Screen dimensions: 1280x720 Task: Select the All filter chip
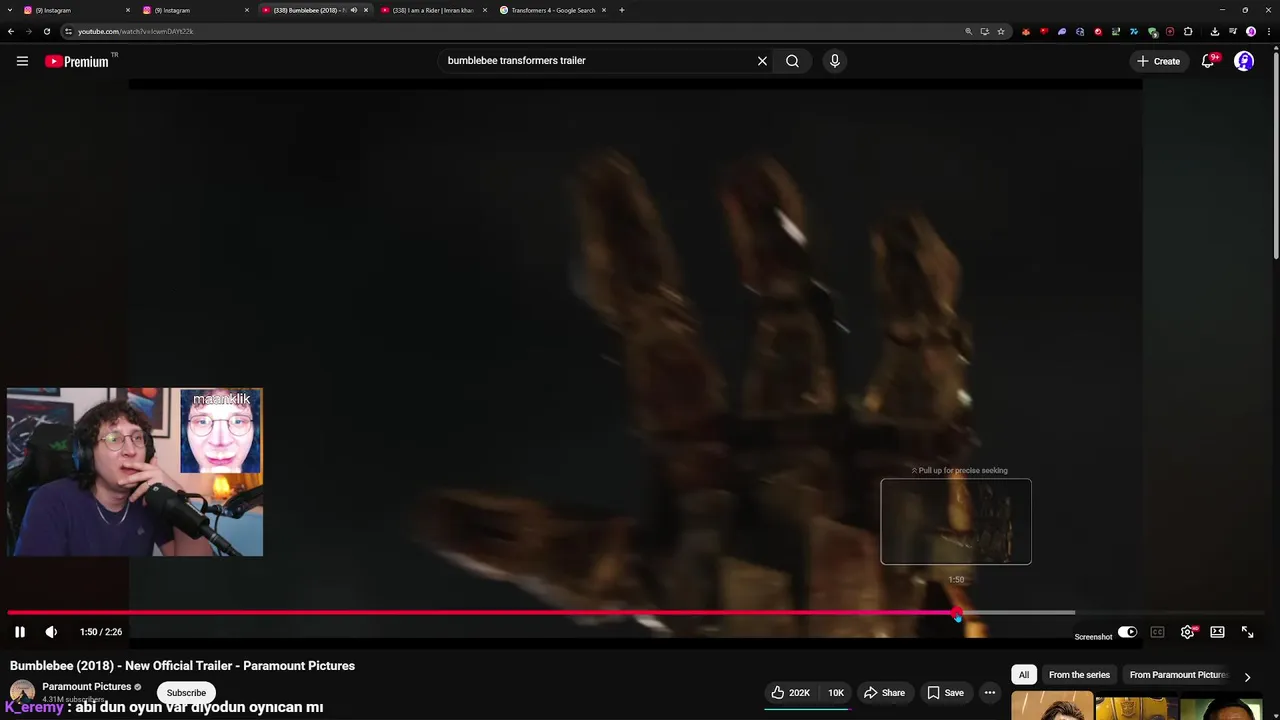(1023, 675)
